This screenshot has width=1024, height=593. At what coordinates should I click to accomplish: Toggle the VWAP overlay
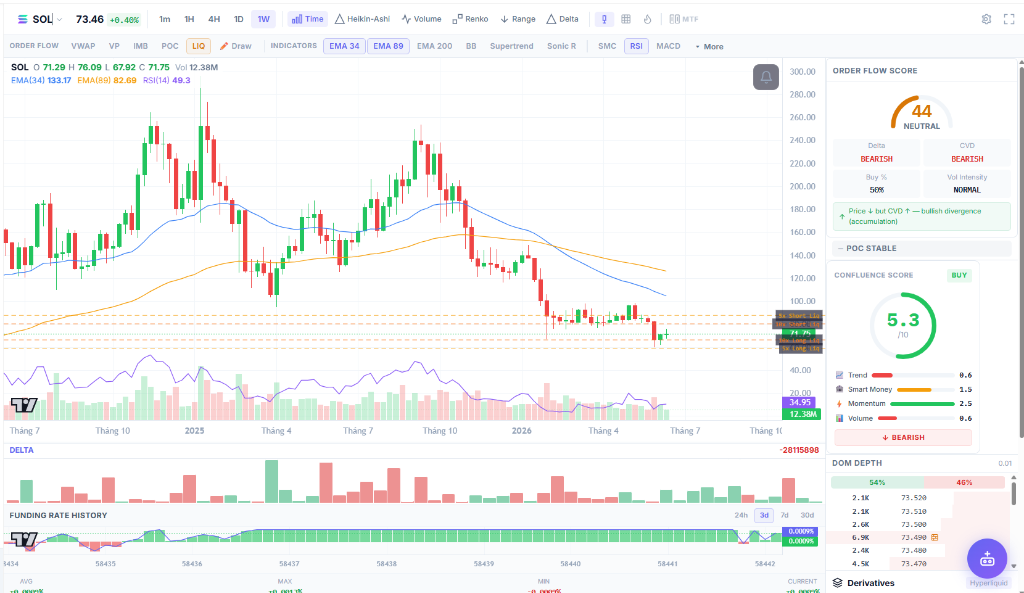83,46
